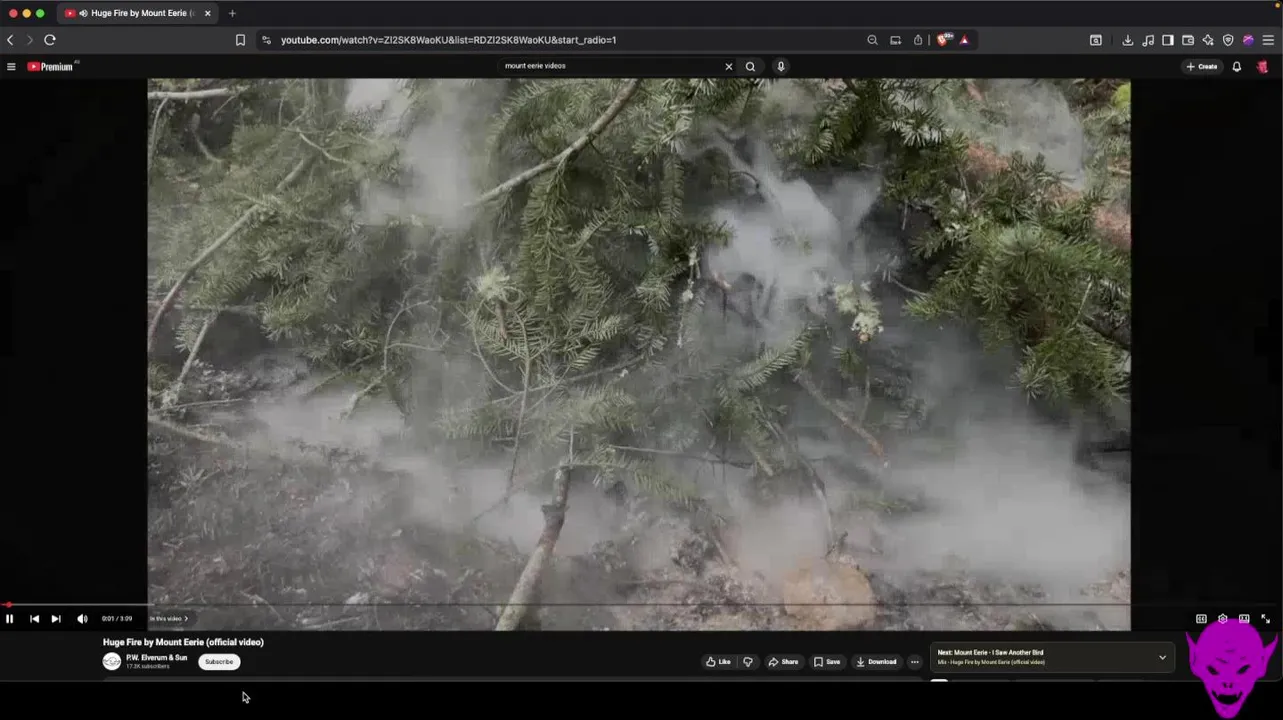Save video to playlist
The height and width of the screenshot is (720, 1283).
(x=827, y=662)
